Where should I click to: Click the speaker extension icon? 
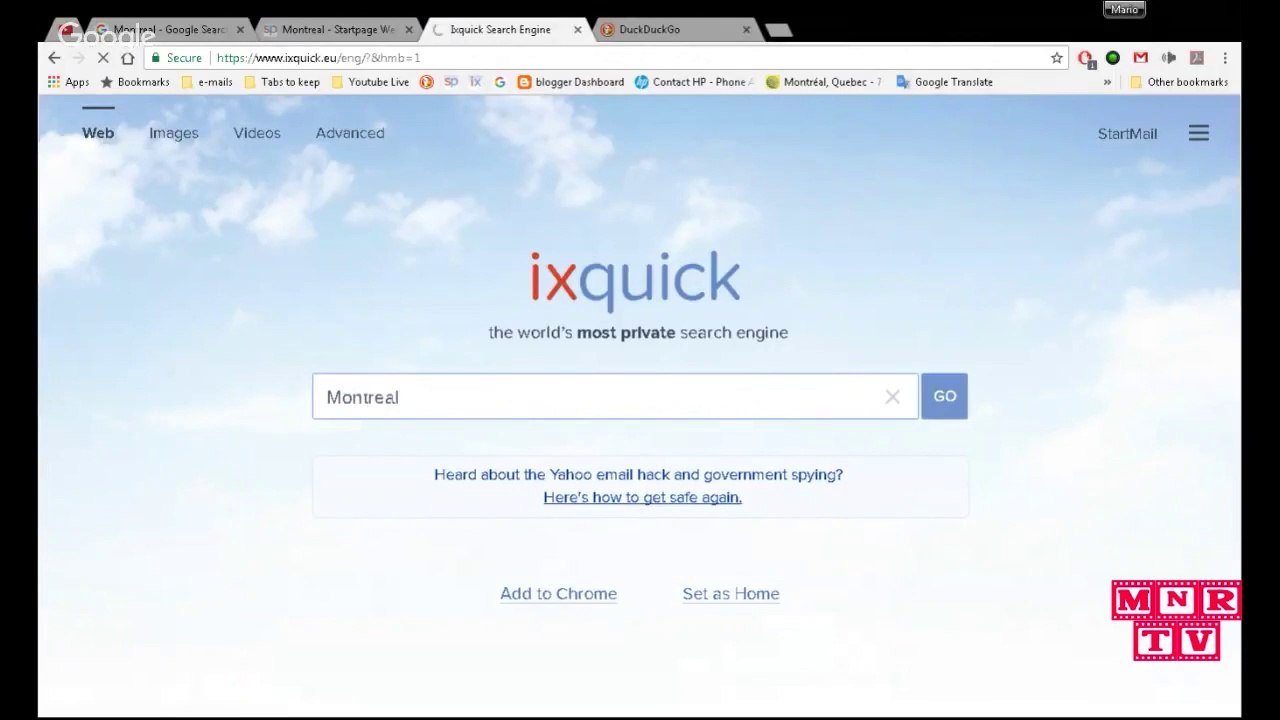tap(1168, 58)
